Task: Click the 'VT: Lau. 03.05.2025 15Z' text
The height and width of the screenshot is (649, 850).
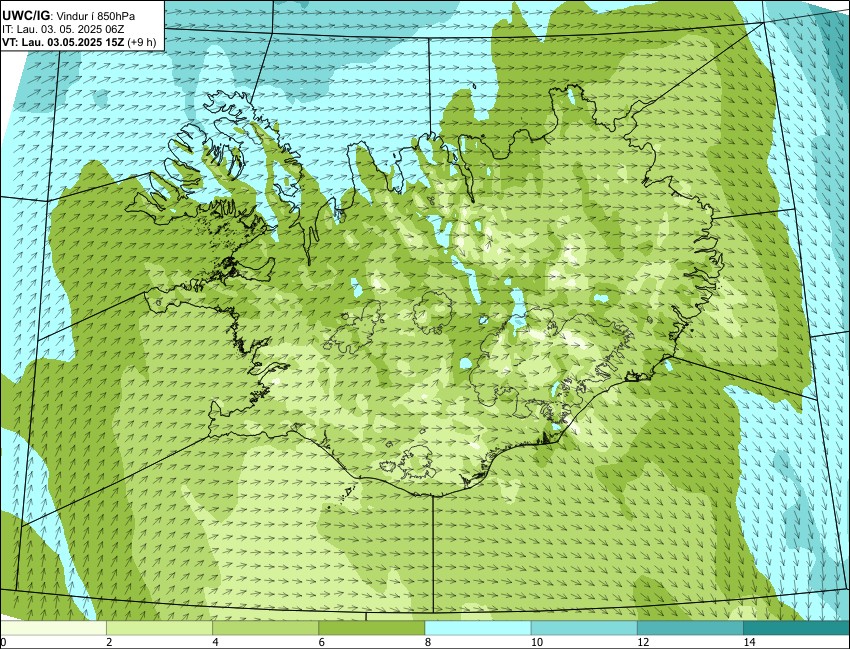Action: click(x=63, y=42)
